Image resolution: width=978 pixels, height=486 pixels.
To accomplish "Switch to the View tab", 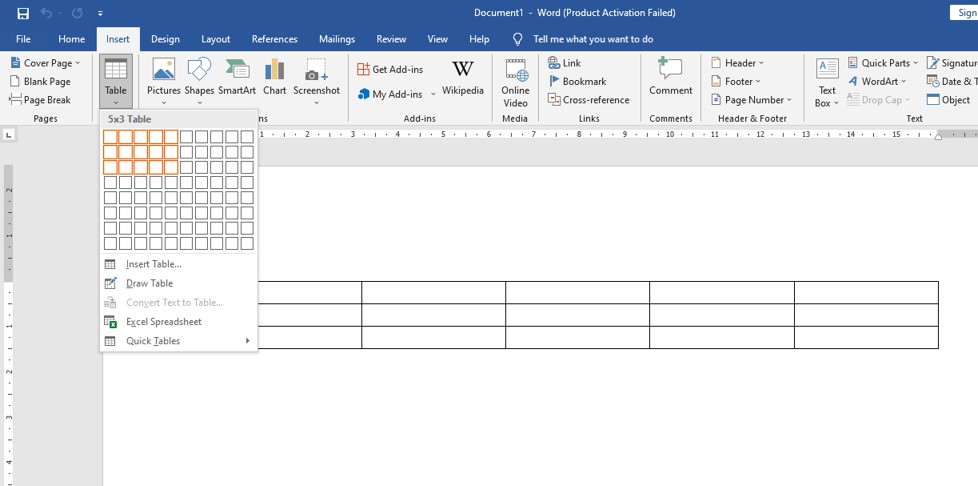I will [437, 39].
